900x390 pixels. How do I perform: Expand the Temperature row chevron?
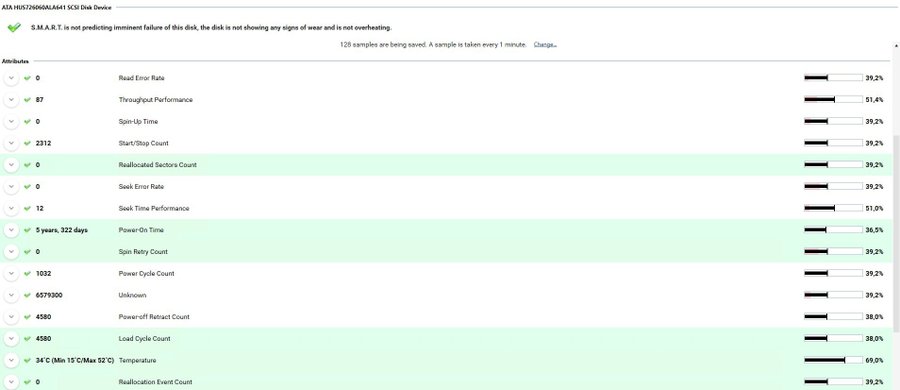click(x=11, y=361)
